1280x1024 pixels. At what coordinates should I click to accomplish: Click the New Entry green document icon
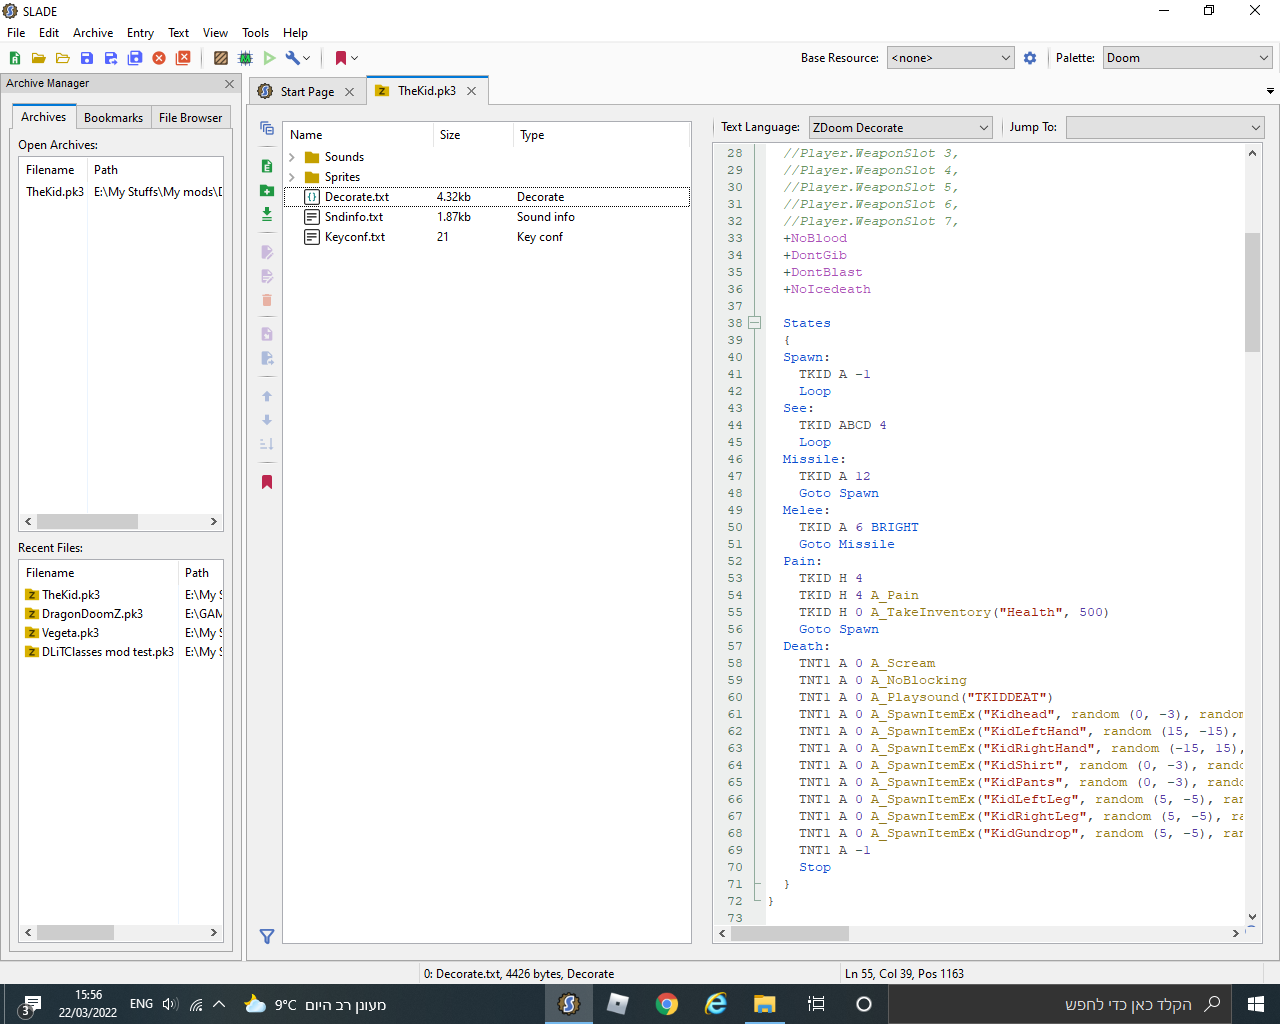click(267, 166)
